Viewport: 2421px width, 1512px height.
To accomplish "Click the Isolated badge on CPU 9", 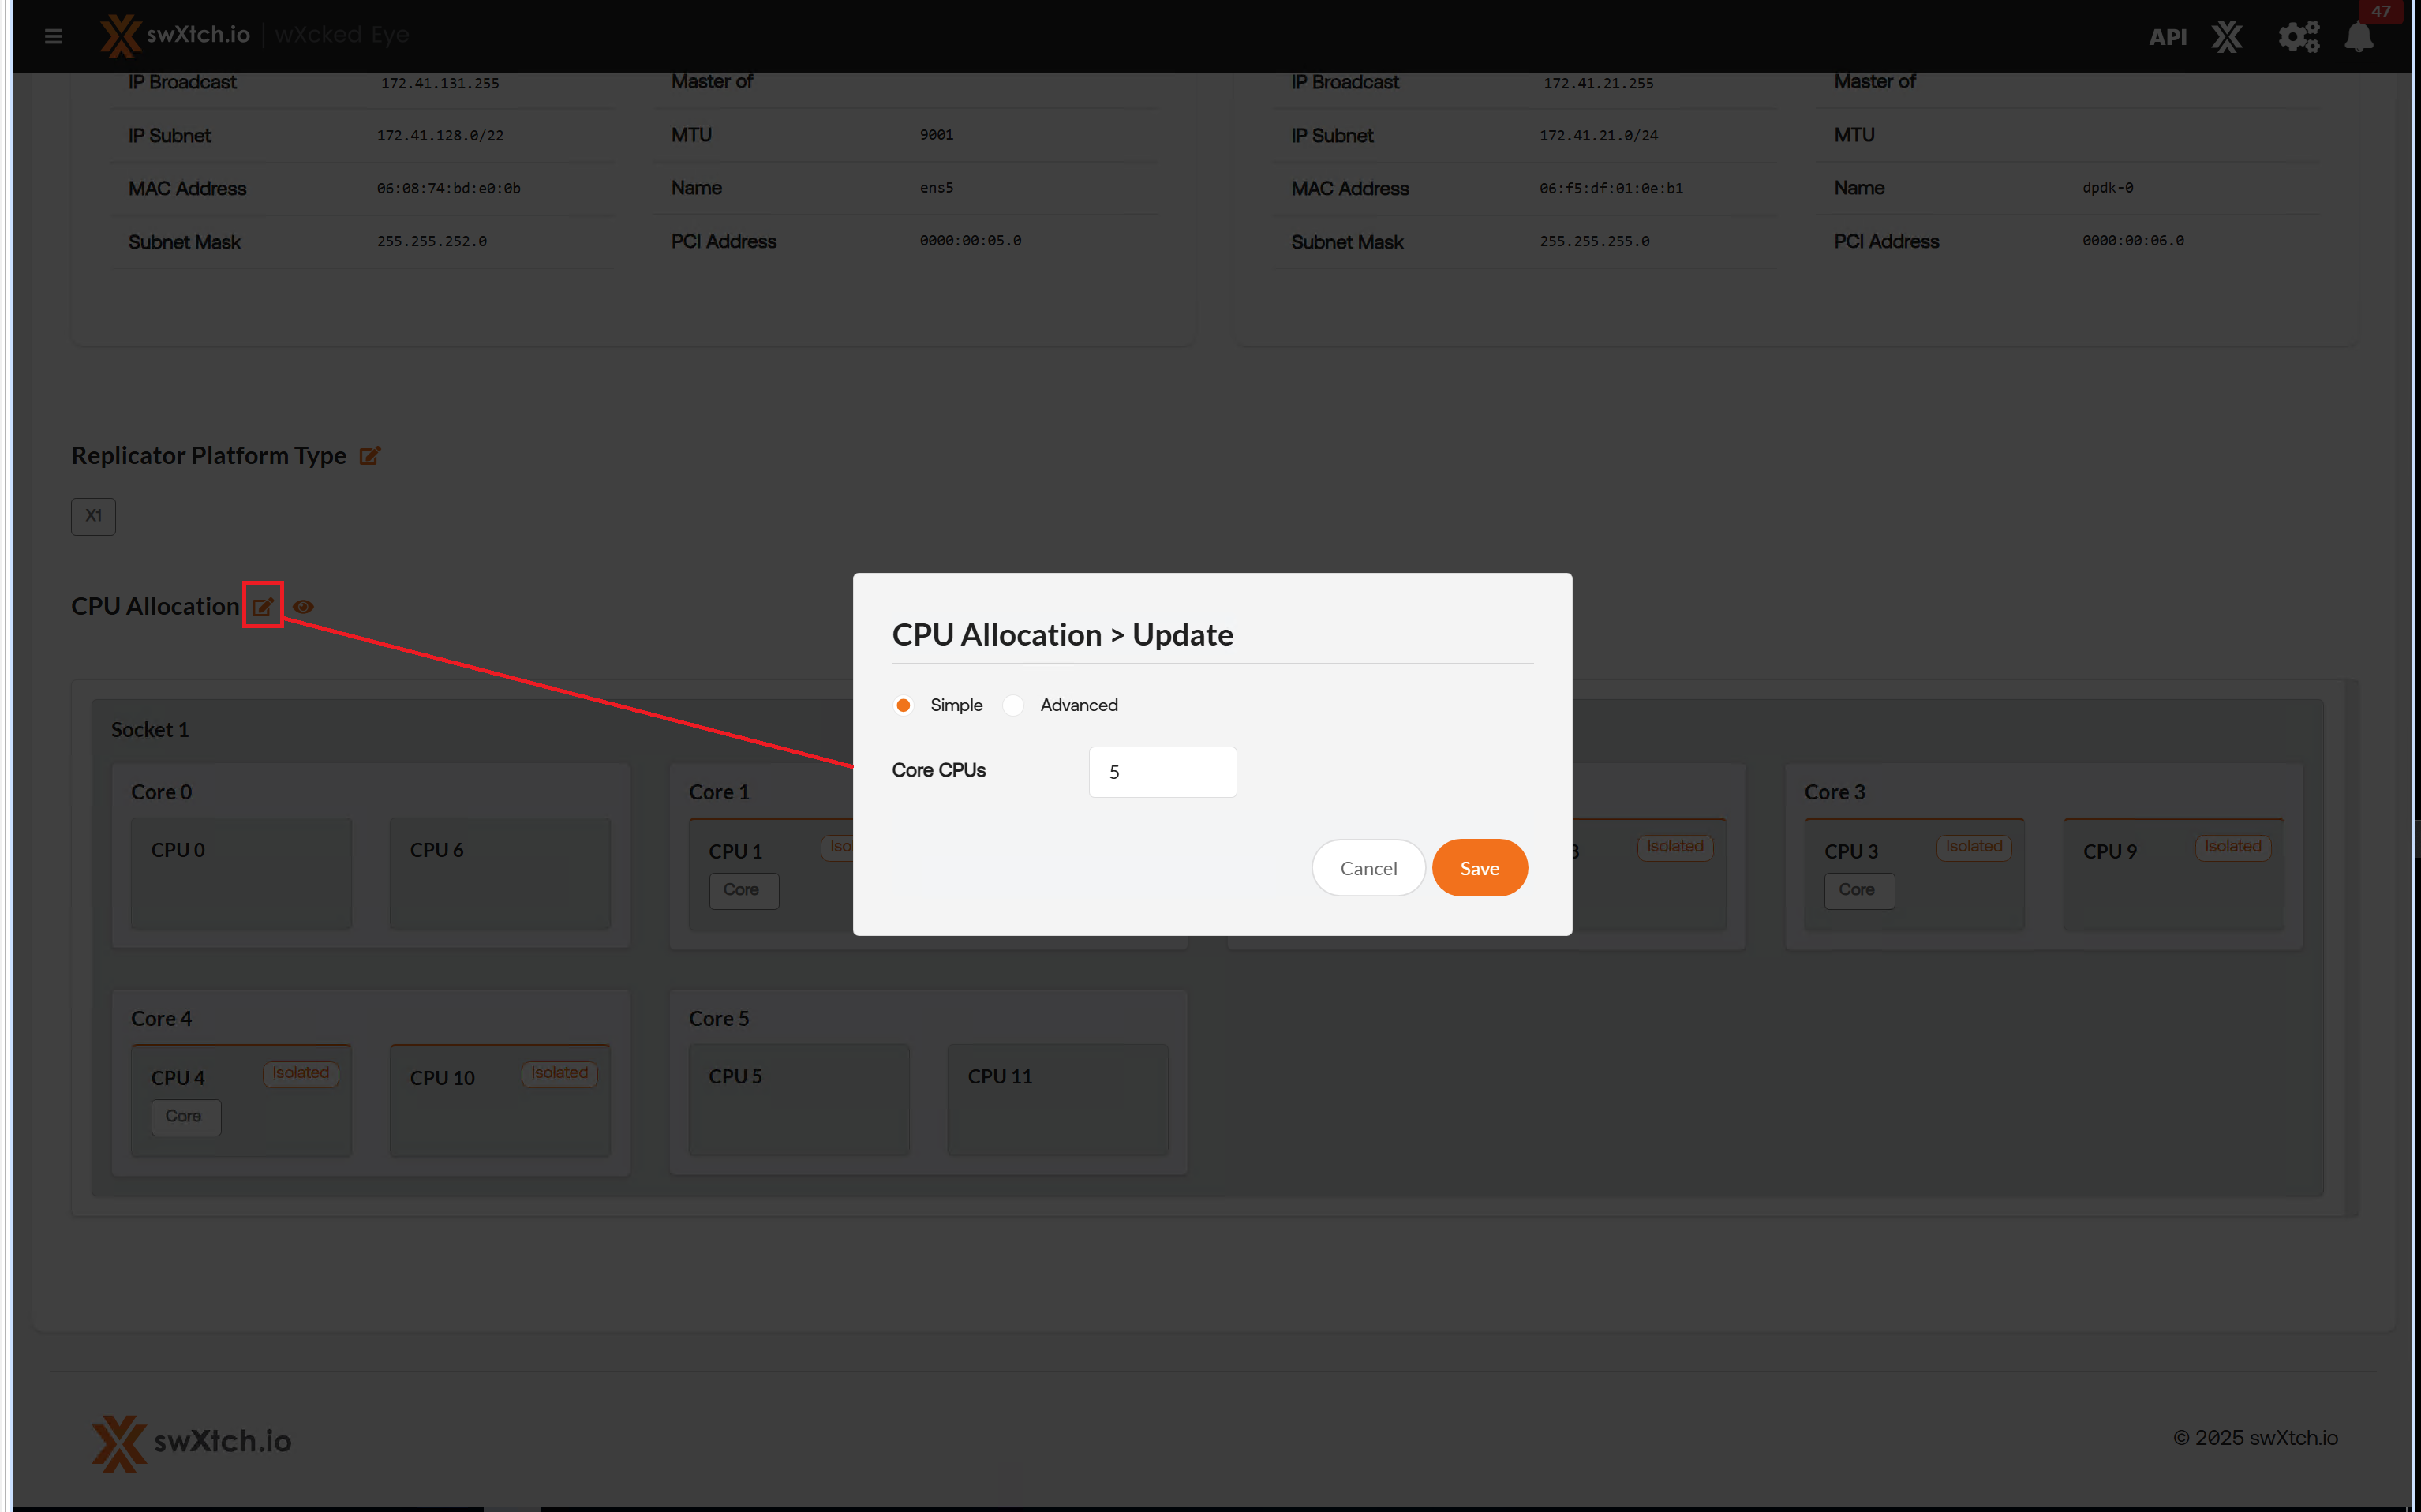I will tap(2232, 846).
